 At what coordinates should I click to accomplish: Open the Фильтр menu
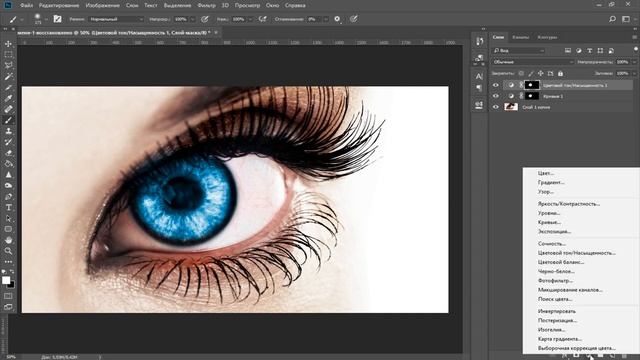(206, 6)
